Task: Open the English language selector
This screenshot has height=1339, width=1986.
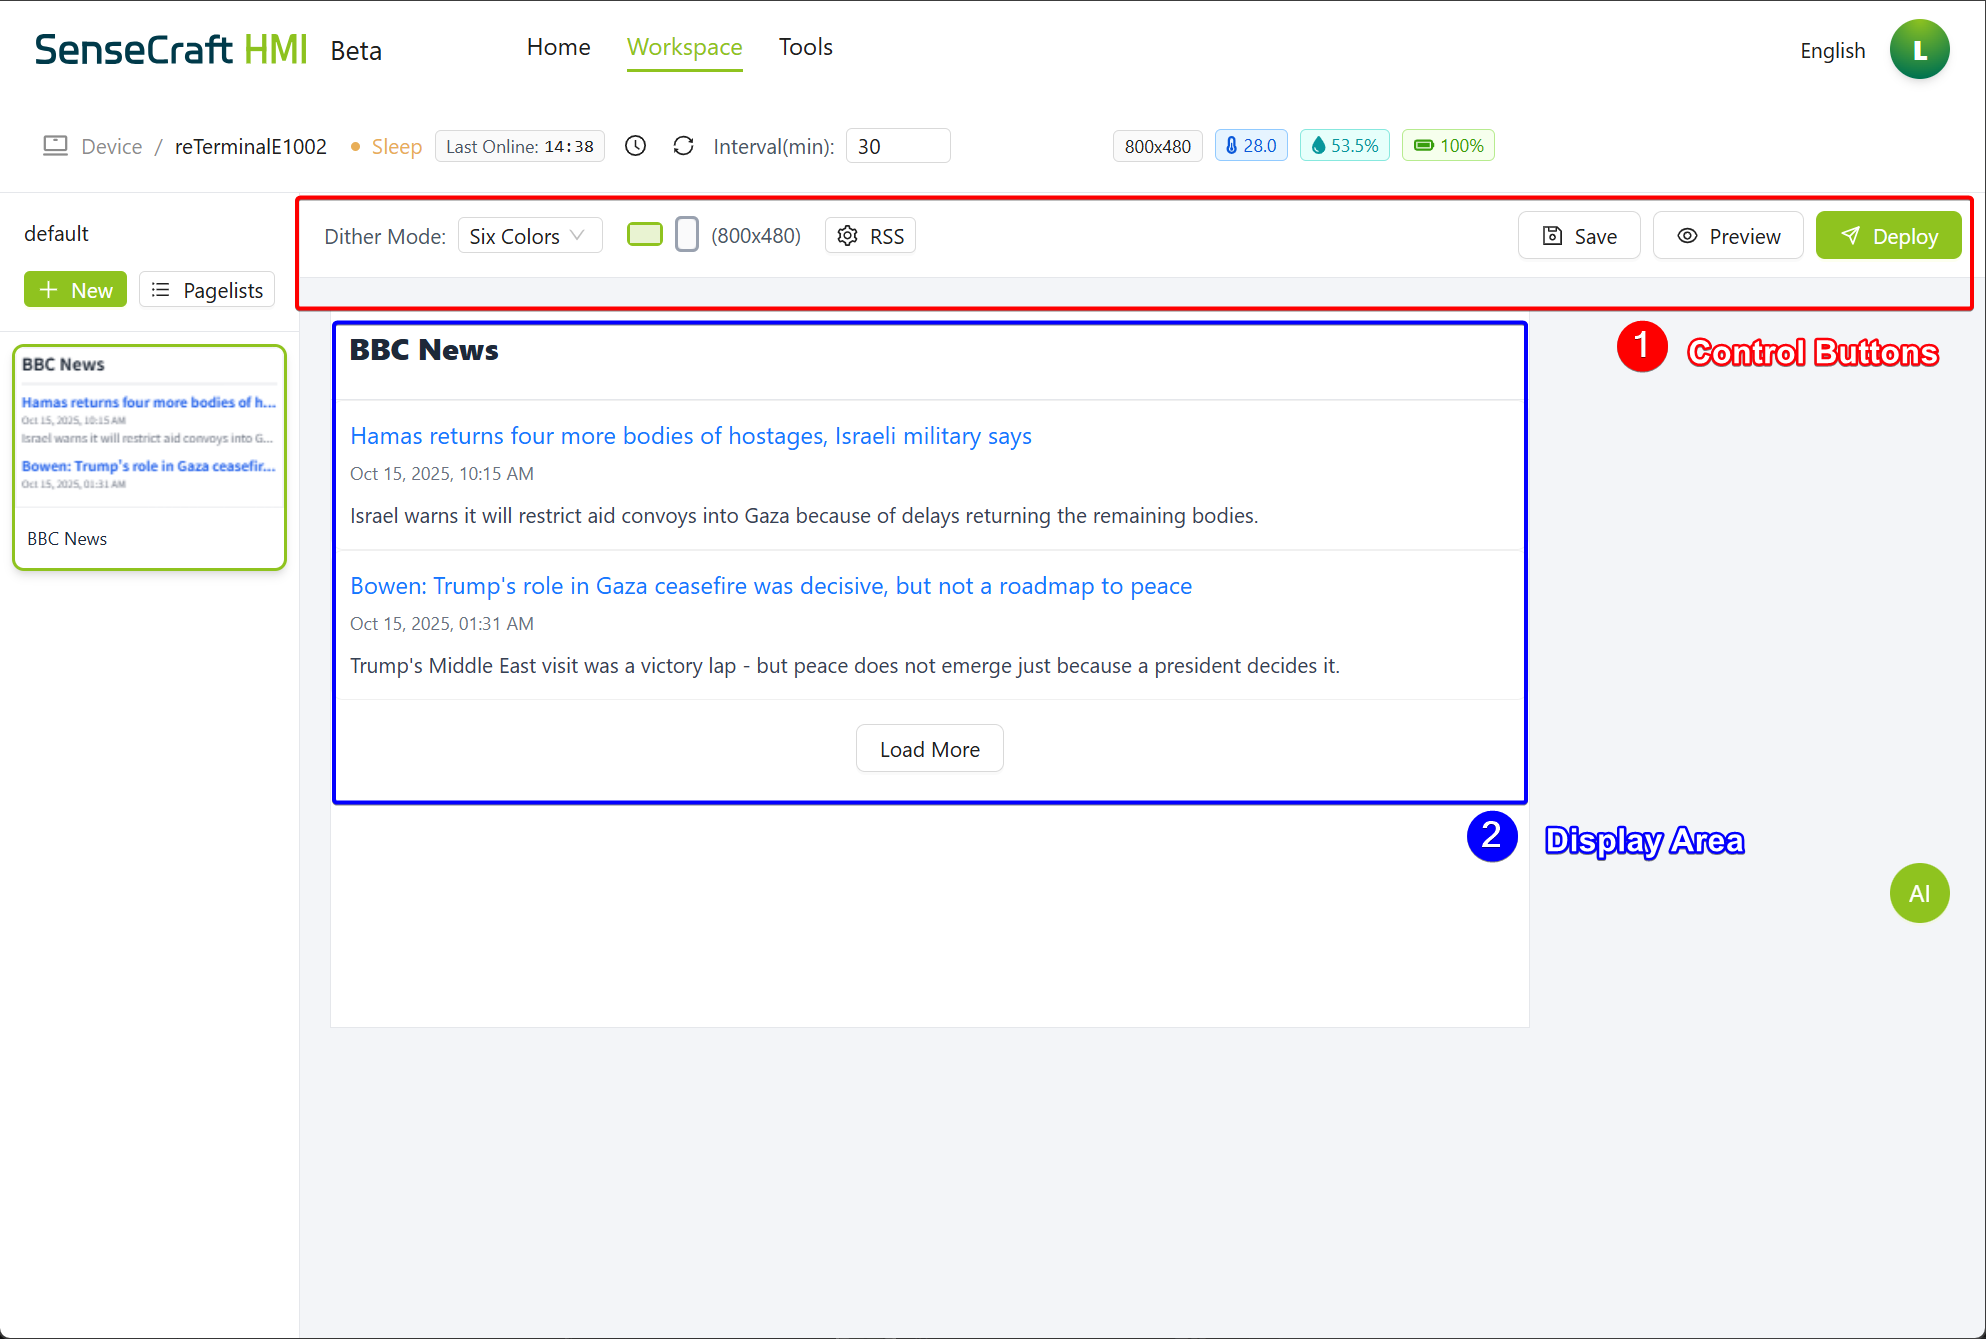Action: tap(1832, 51)
